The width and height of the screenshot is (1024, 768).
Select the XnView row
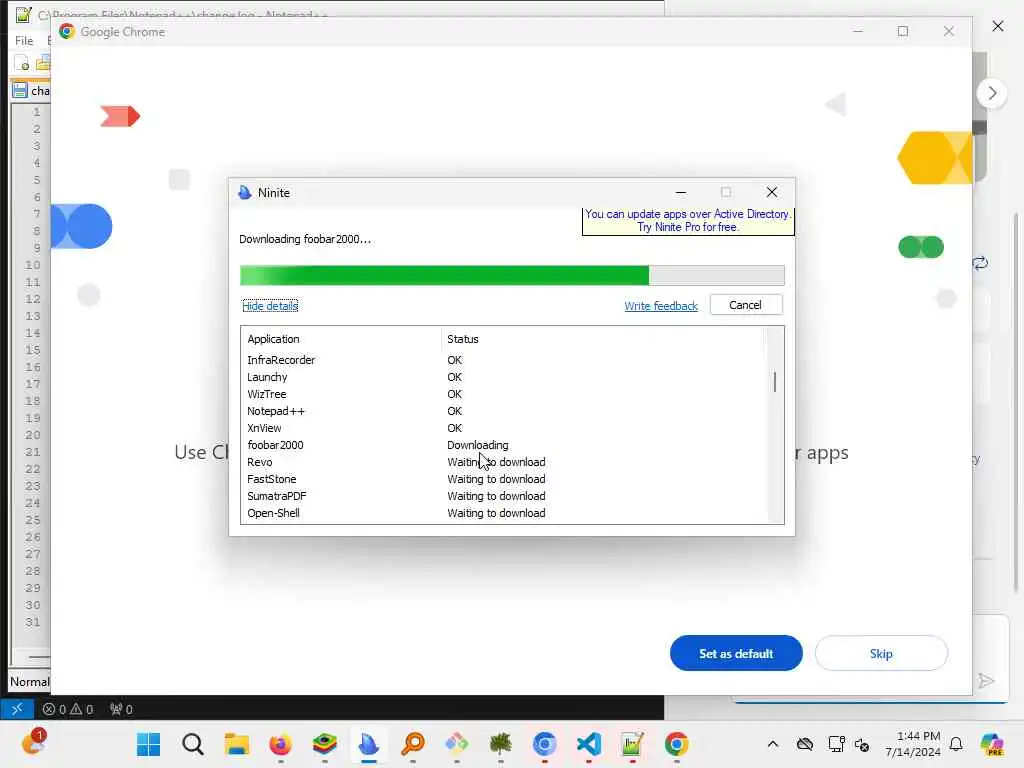coord(503,428)
